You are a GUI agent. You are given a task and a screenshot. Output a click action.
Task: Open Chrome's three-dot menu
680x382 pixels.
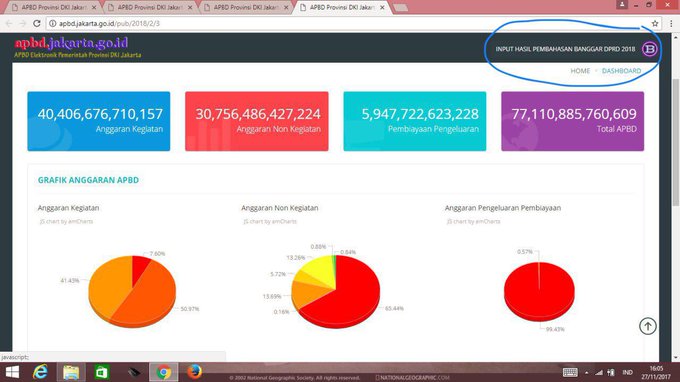pyautogui.click(x=671, y=23)
